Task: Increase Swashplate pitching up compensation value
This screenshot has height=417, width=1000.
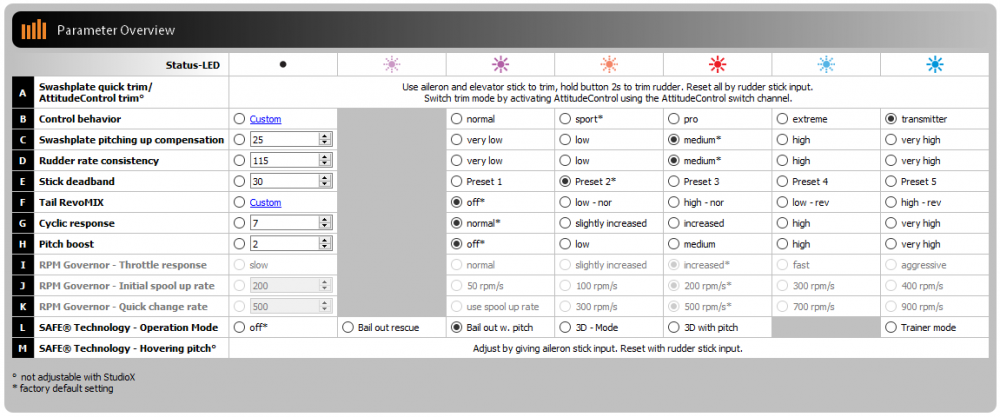Action: [x=324, y=136]
